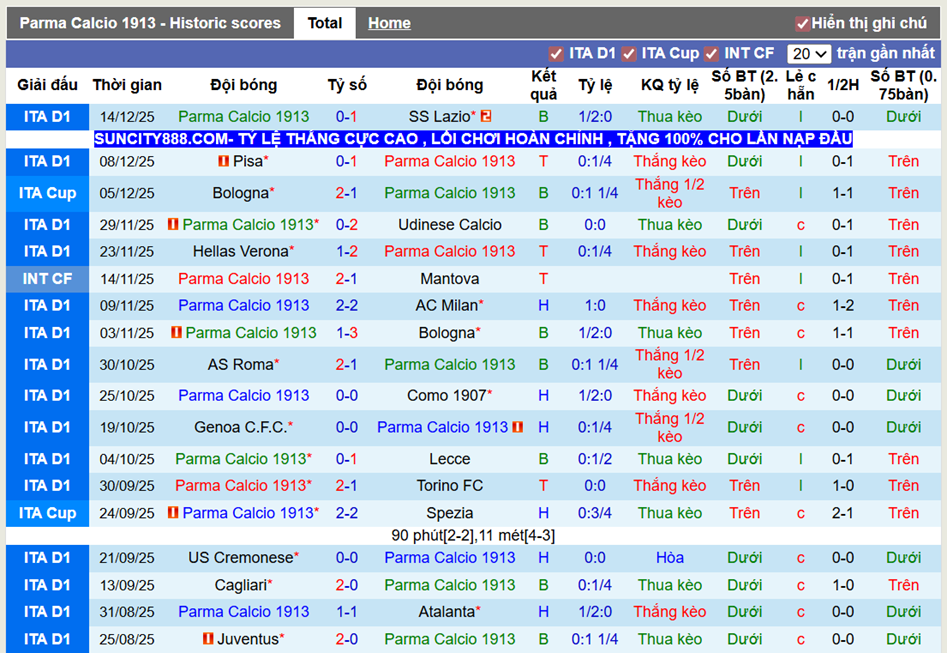Click the 1-1 score against Atalanta
The width and height of the screenshot is (947, 653).
[x=347, y=612]
